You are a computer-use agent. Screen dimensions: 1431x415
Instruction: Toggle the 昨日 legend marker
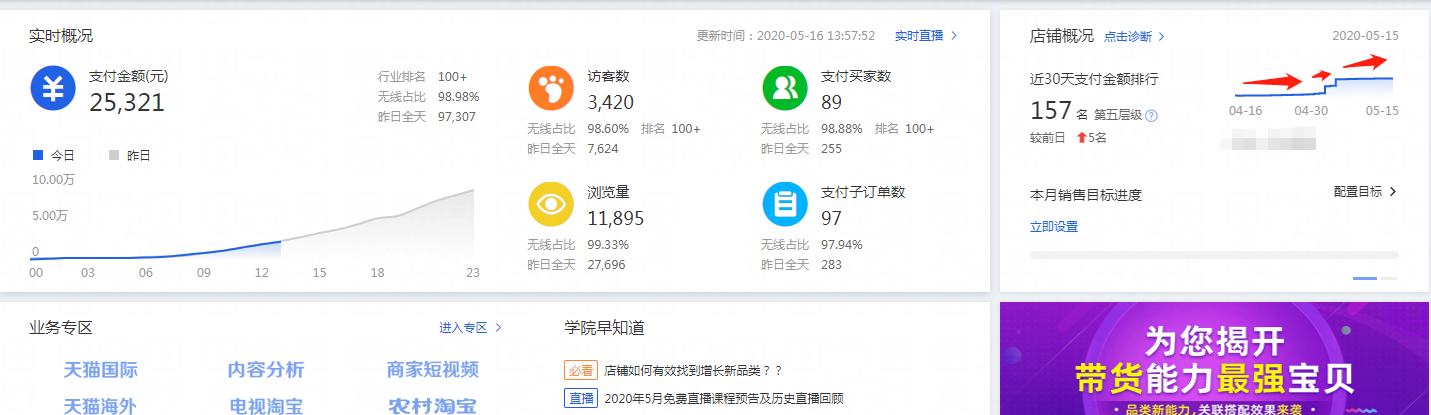coord(114,156)
